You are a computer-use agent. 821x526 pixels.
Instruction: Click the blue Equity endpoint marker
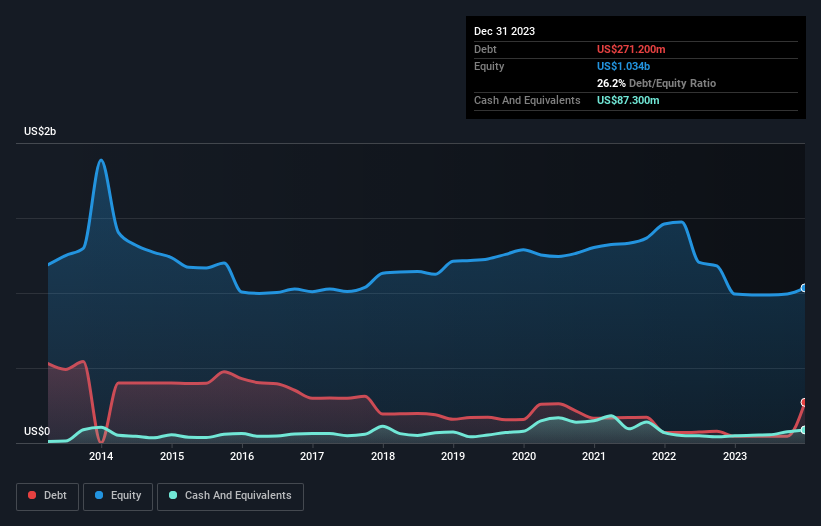pos(805,288)
